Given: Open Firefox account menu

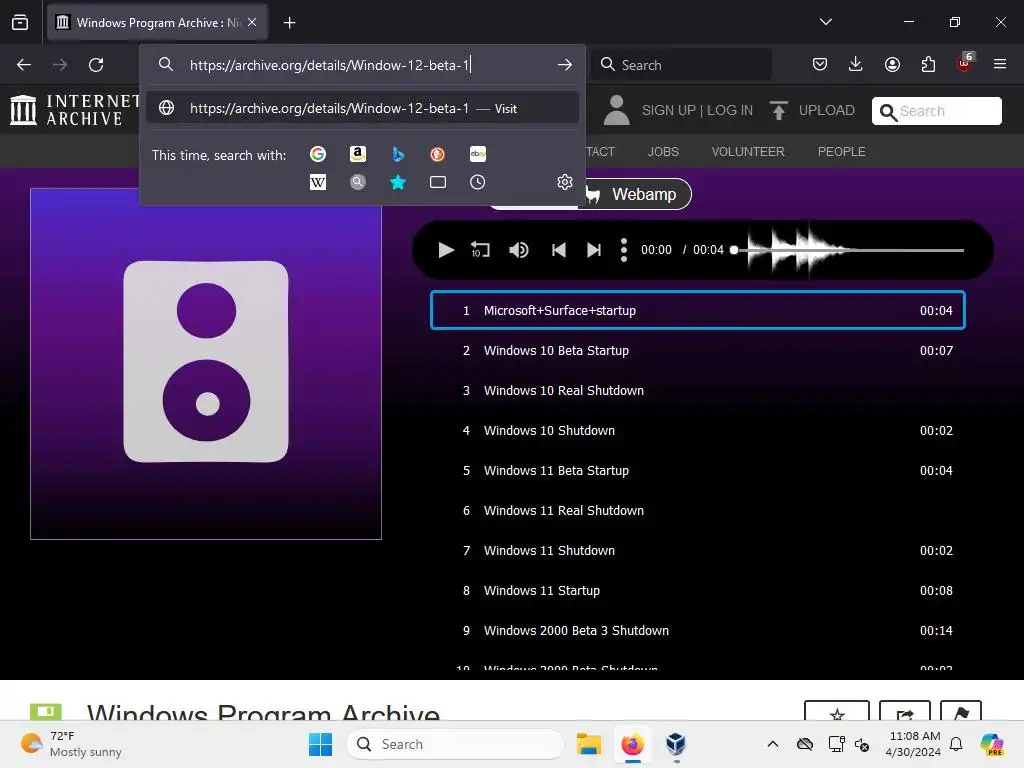Looking at the screenshot, I should (x=892, y=64).
